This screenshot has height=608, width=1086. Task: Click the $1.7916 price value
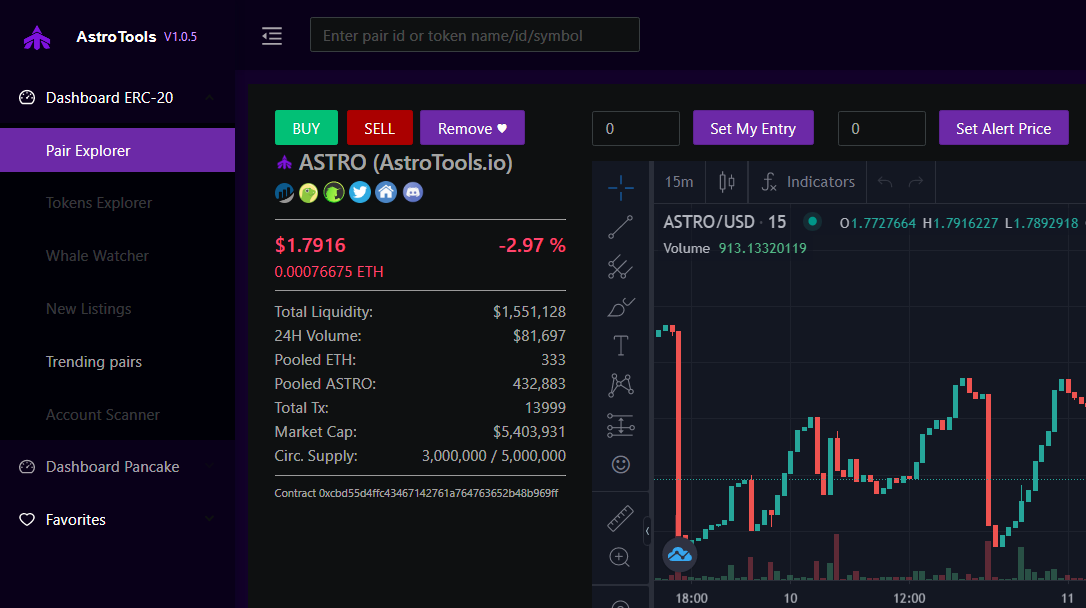(310, 245)
